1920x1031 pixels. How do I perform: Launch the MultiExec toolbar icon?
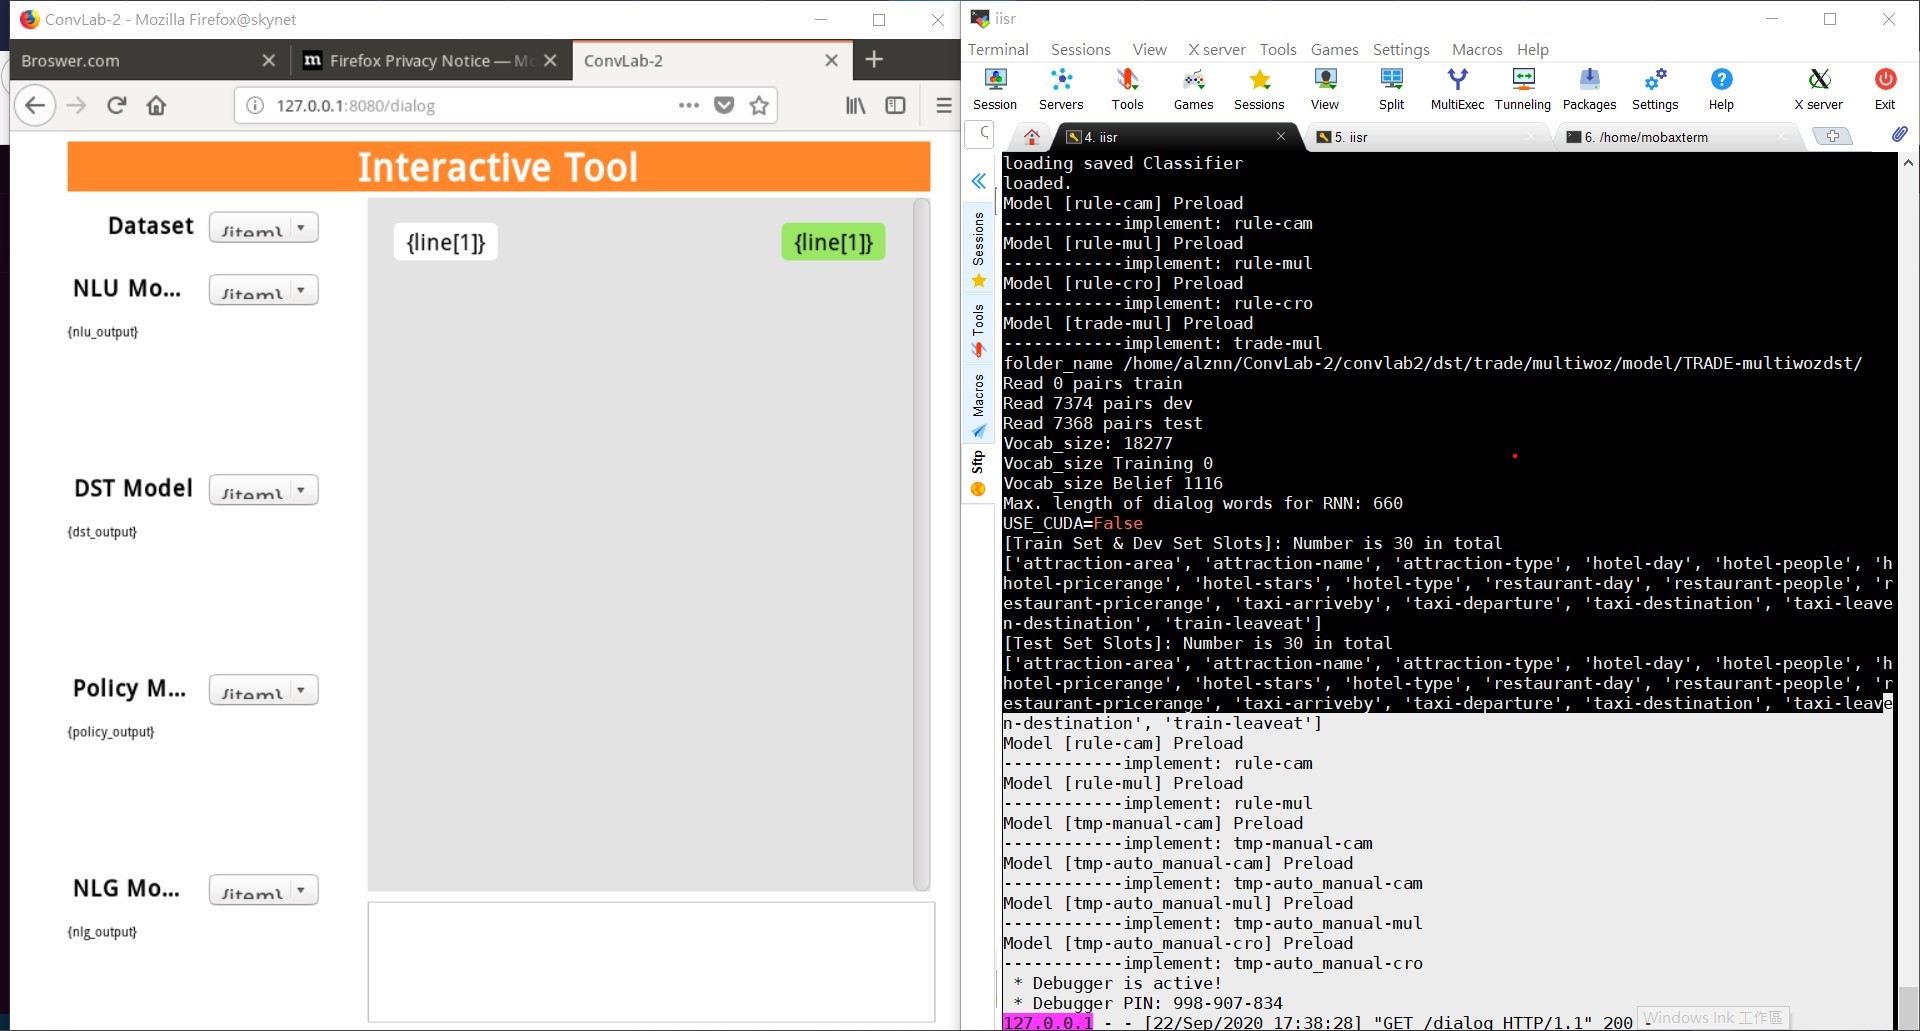[x=1457, y=88]
